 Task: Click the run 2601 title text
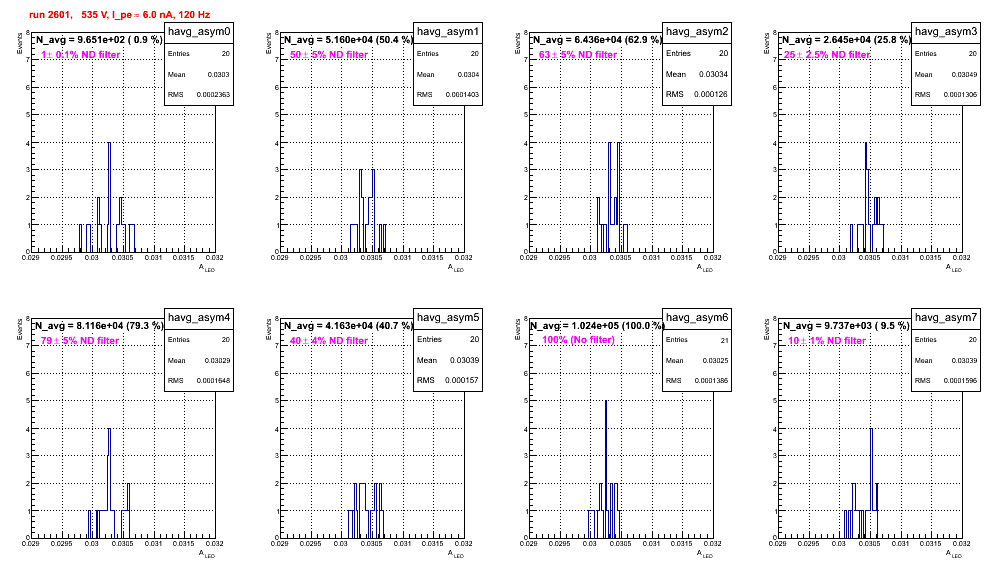[x=119, y=15]
